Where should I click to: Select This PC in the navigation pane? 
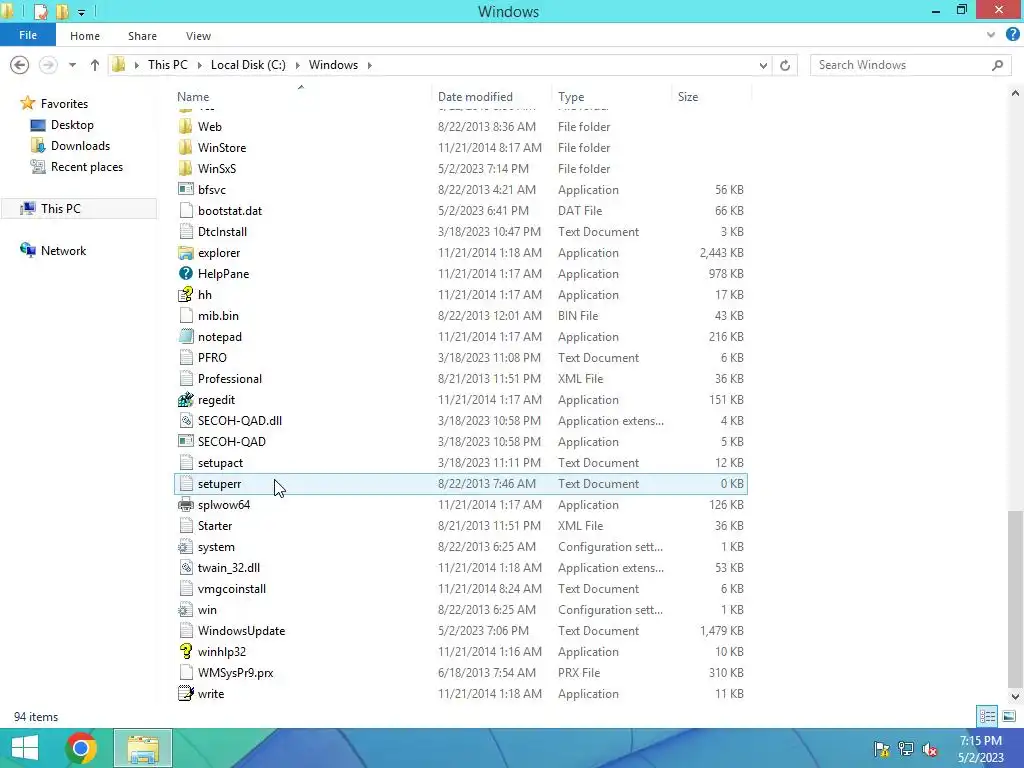coord(60,208)
